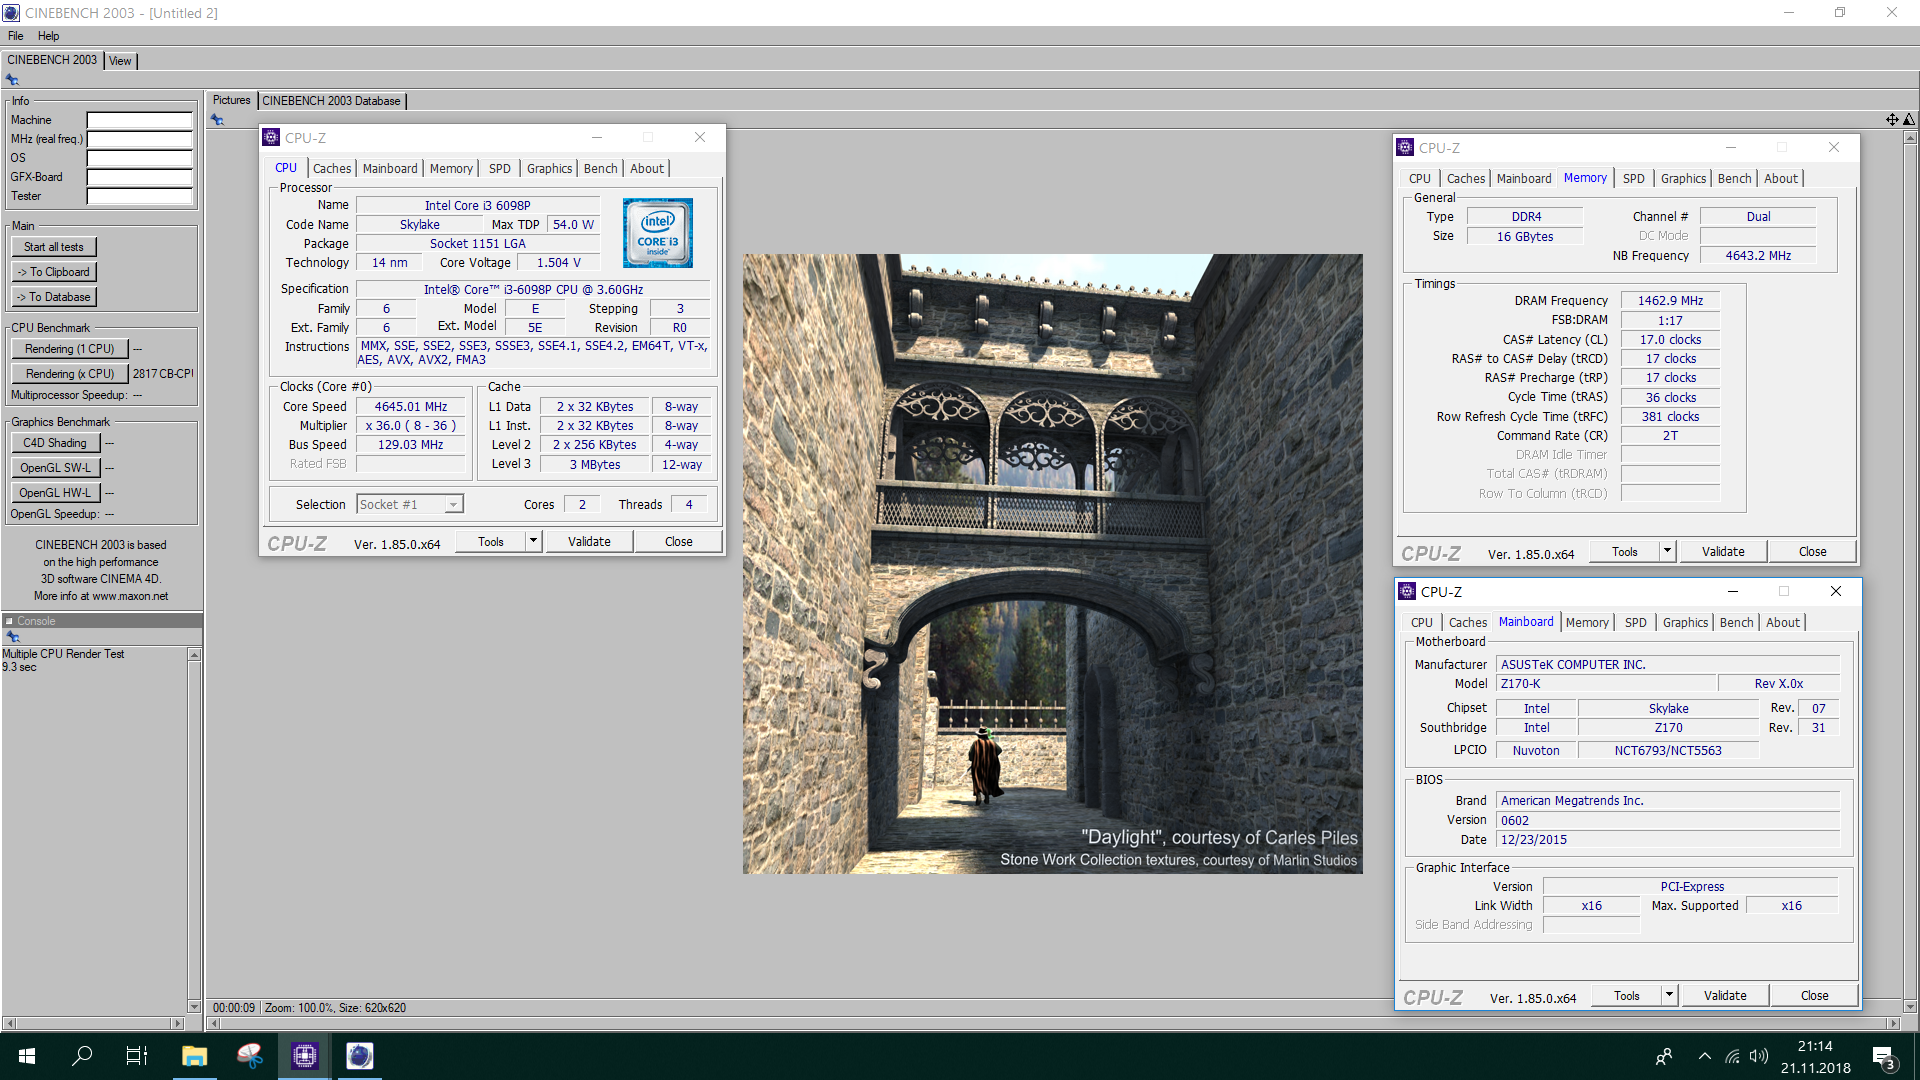Click the volume speaker tray icon

pyautogui.click(x=1759, y=1056)
